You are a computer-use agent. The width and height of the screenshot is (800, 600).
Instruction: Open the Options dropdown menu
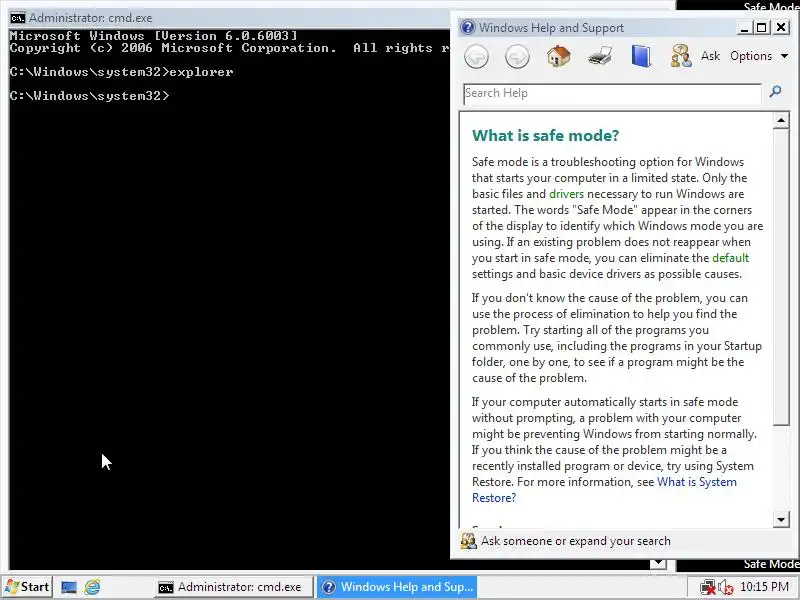(x=759, y=56)
